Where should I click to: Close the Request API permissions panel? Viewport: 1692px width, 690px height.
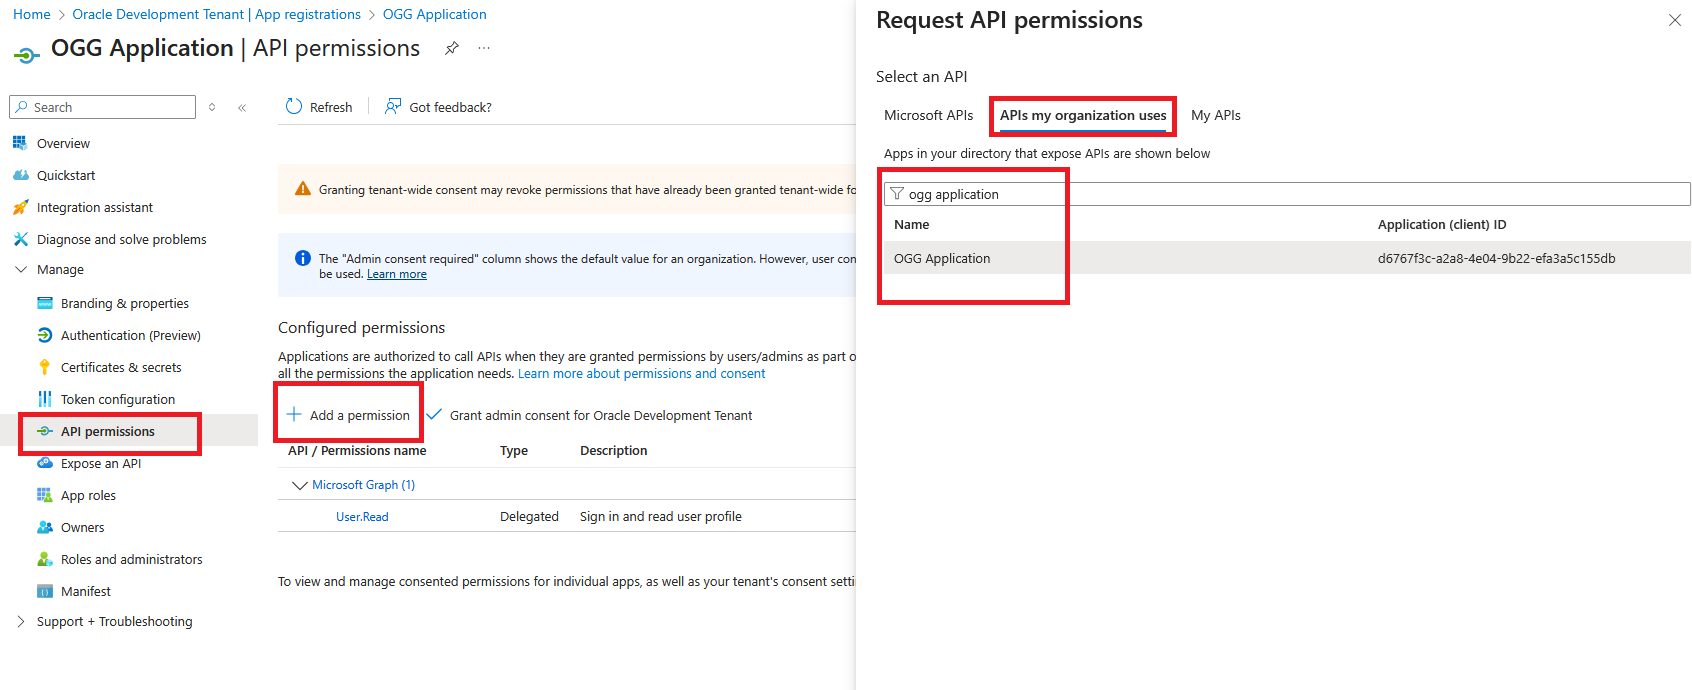pos(1675,20)
